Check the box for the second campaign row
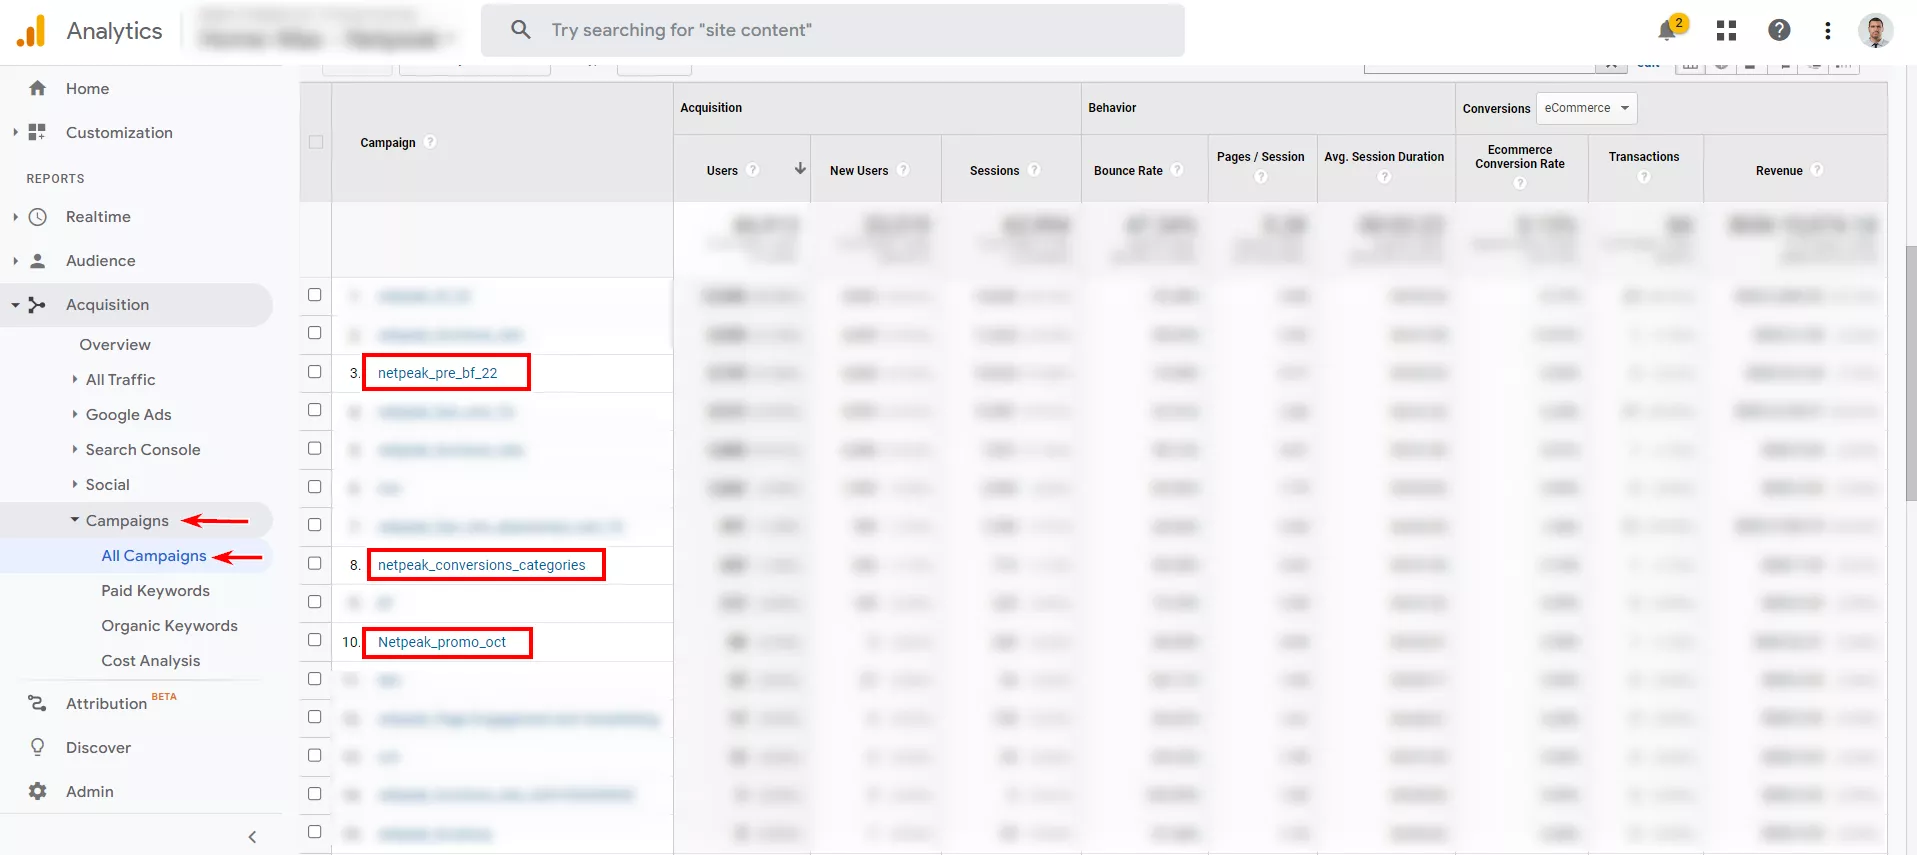Viewport: 1917px width, 855px height. (315, 332)
